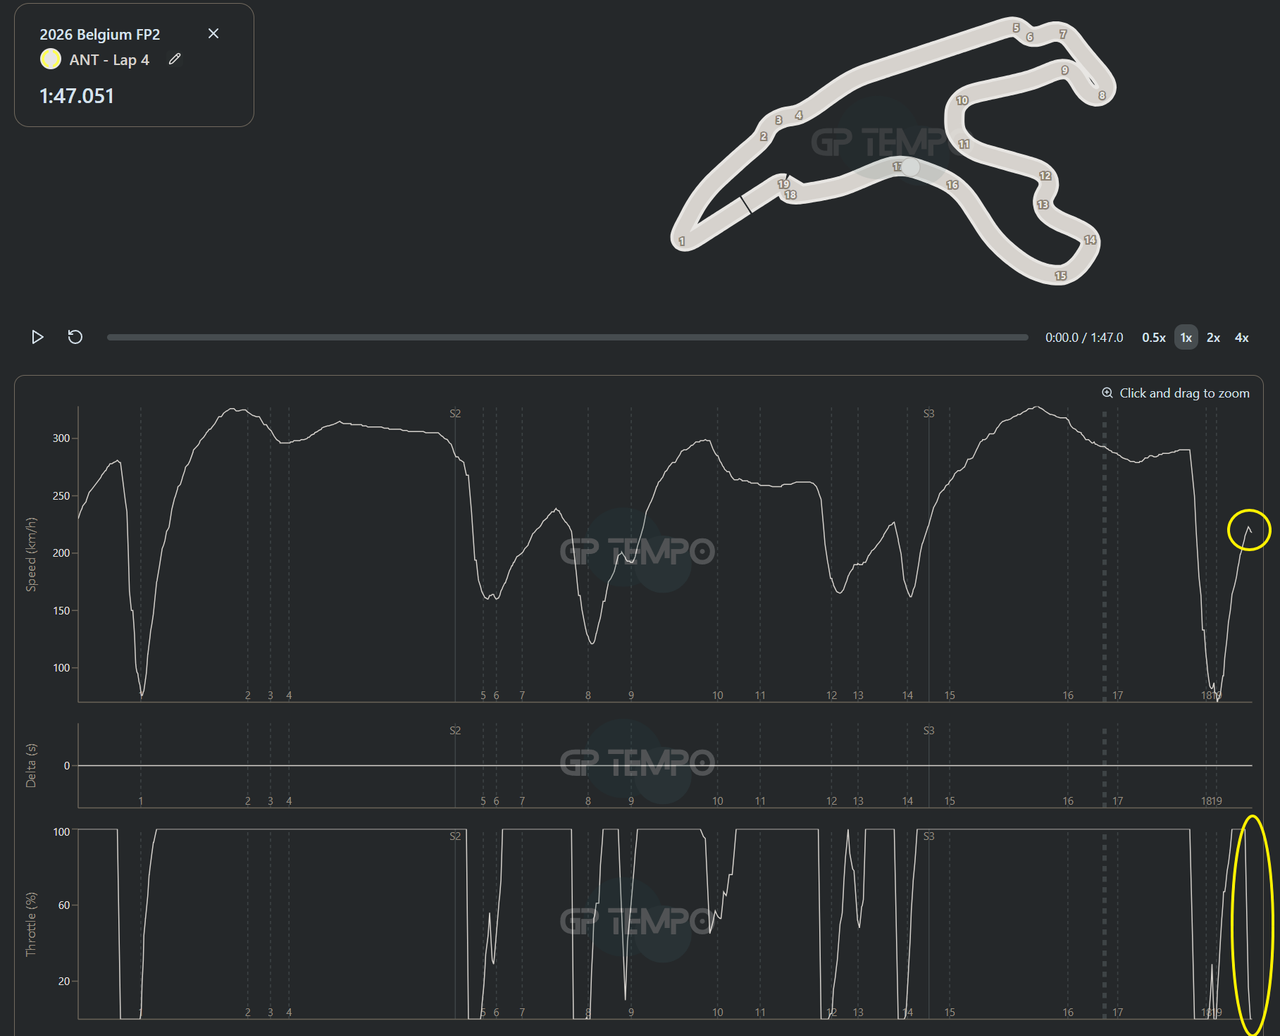Click turn 12 marker on track map

(1045, 176)
